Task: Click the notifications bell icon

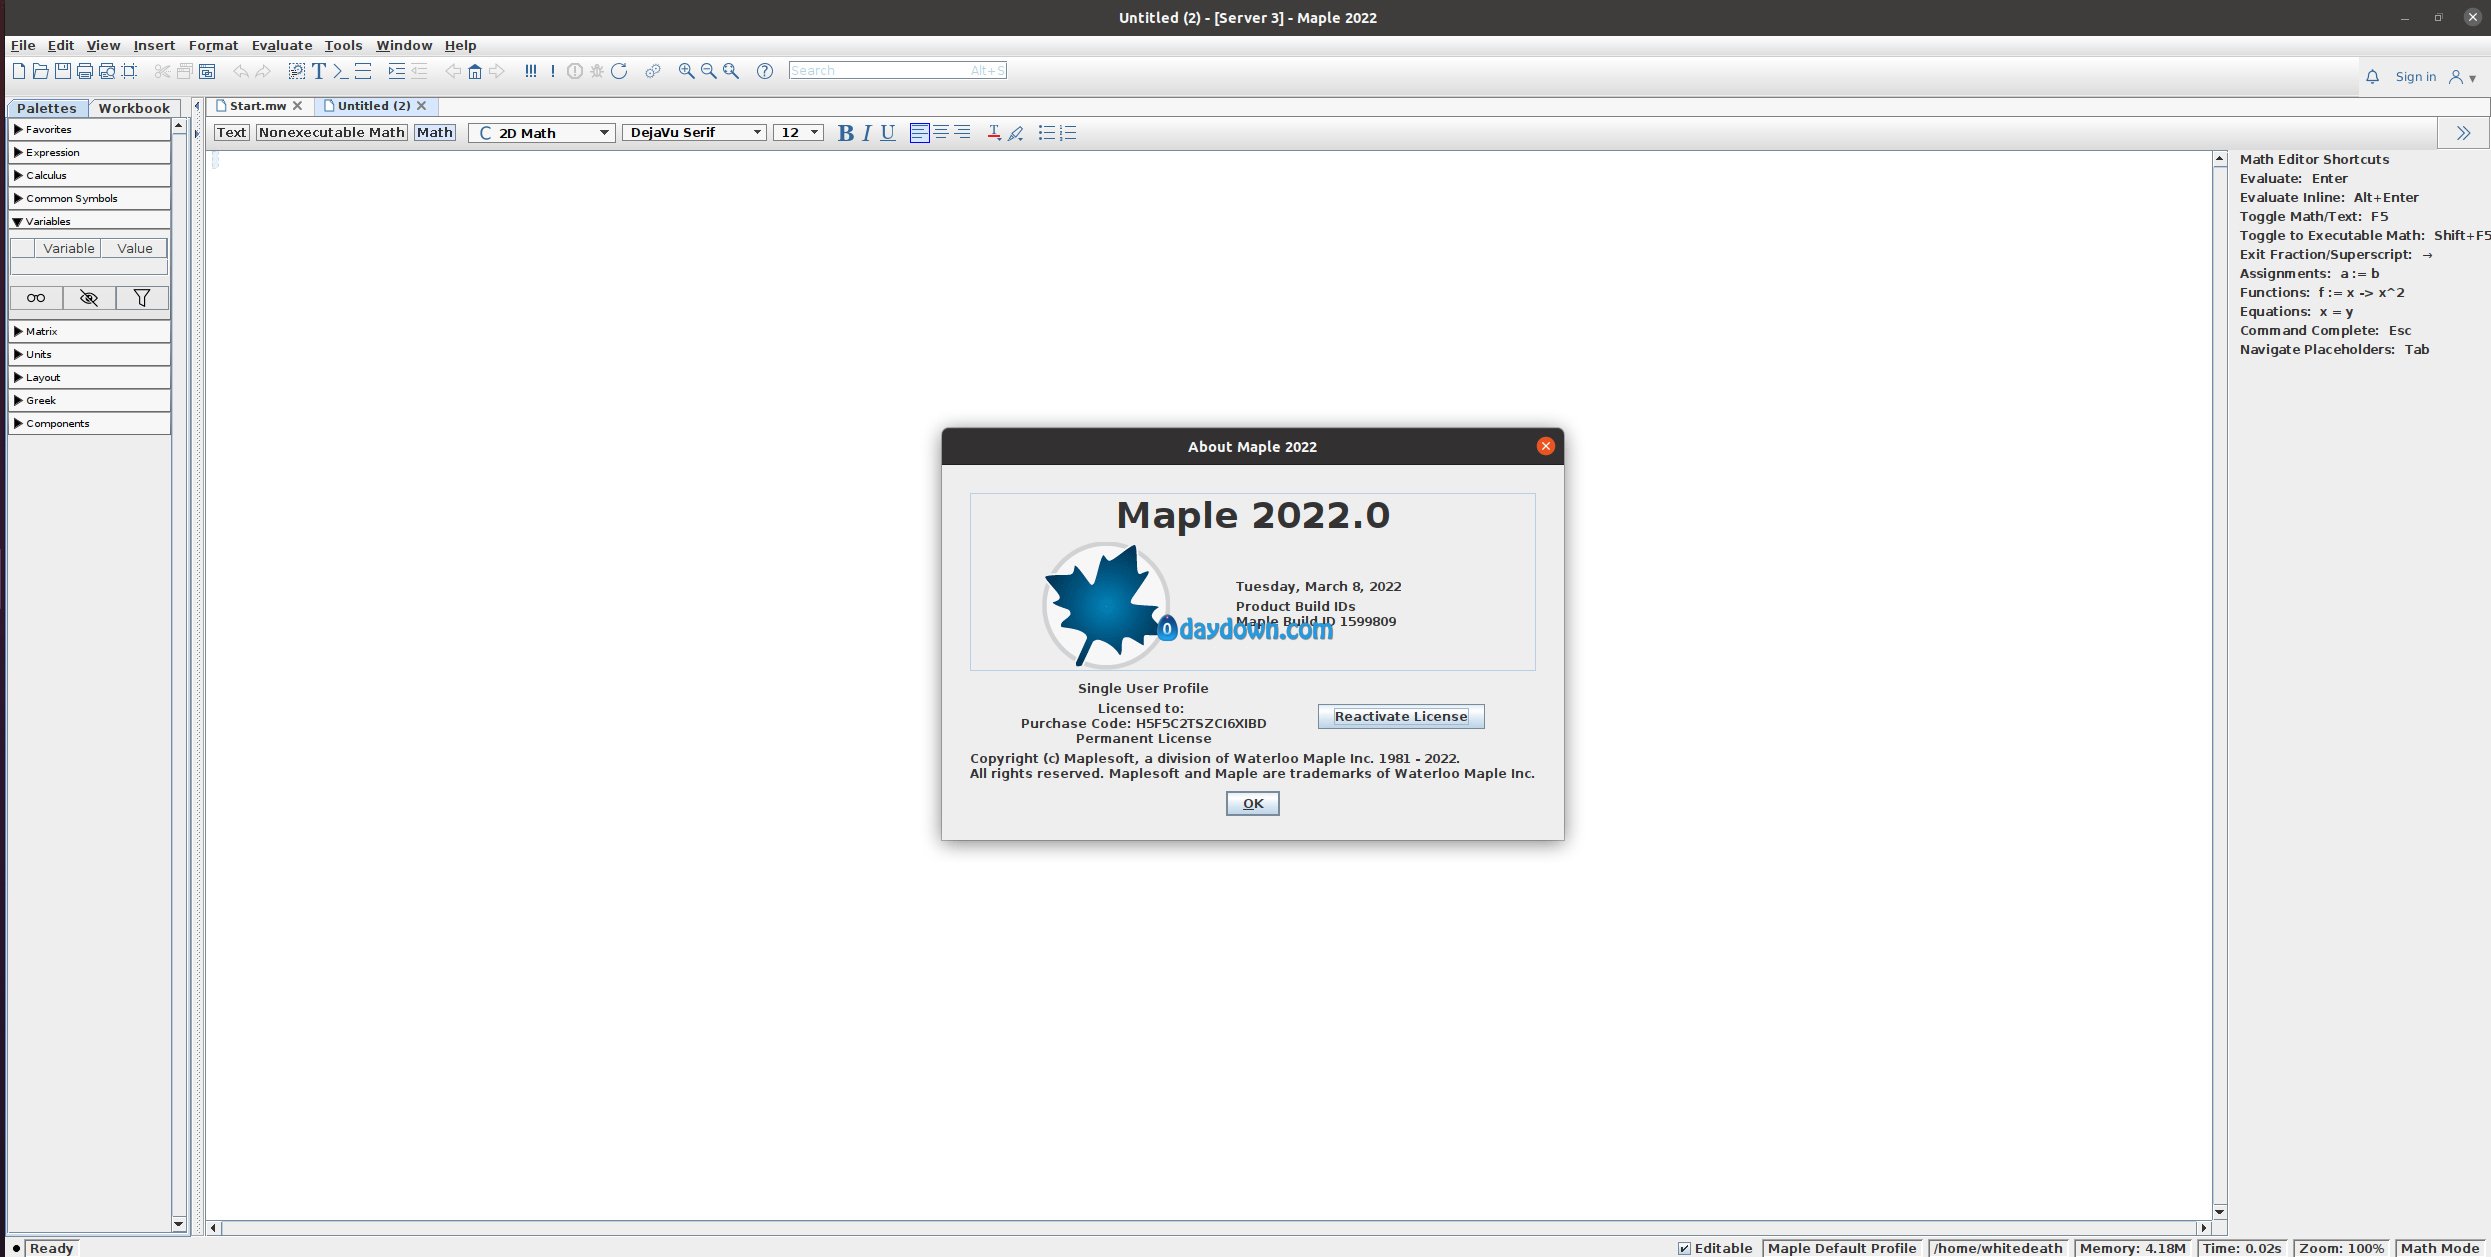Action: click(2372, 77)
